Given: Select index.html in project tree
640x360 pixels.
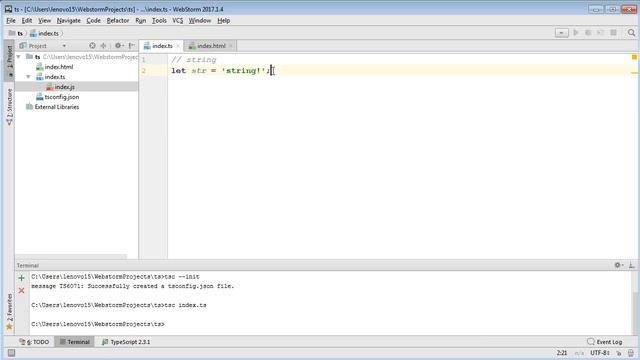Looking at the screenshot, I should click(55, 67).
